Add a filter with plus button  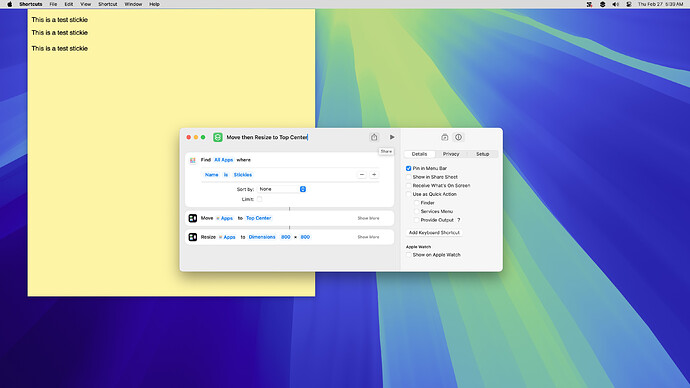[x=374, y=175]
